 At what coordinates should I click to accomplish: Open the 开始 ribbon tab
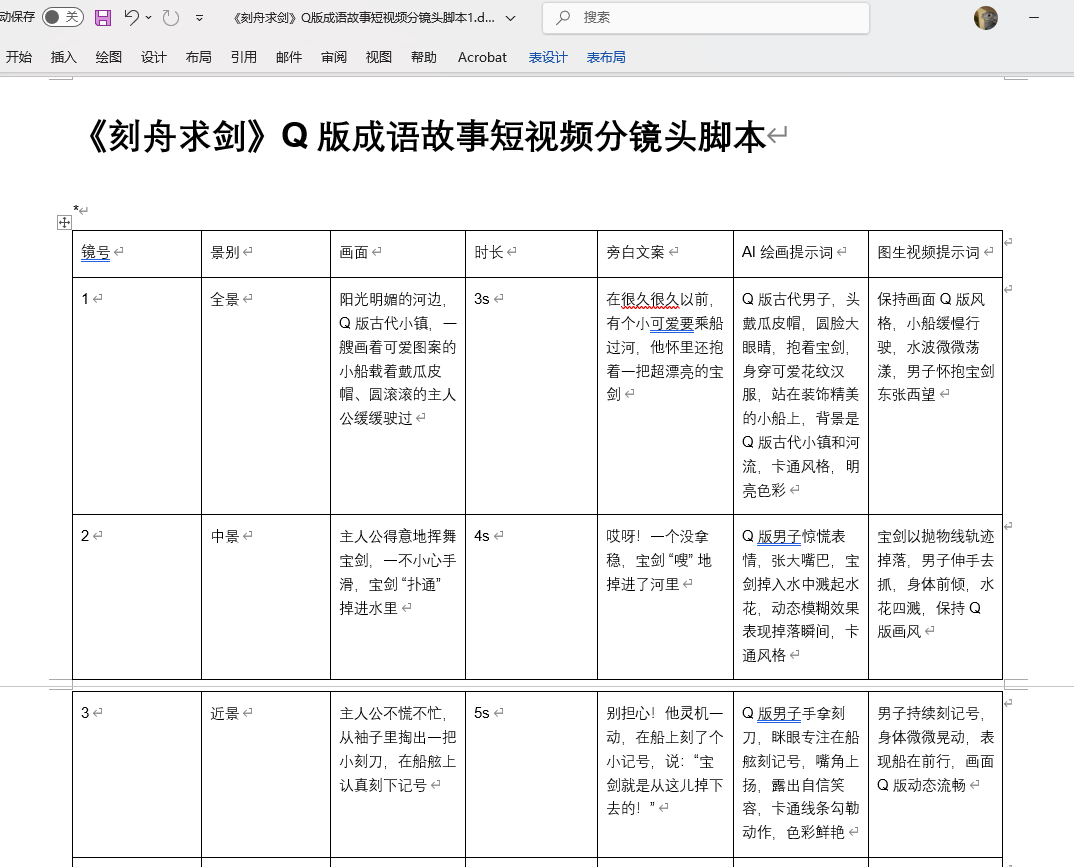pos(18,58)
